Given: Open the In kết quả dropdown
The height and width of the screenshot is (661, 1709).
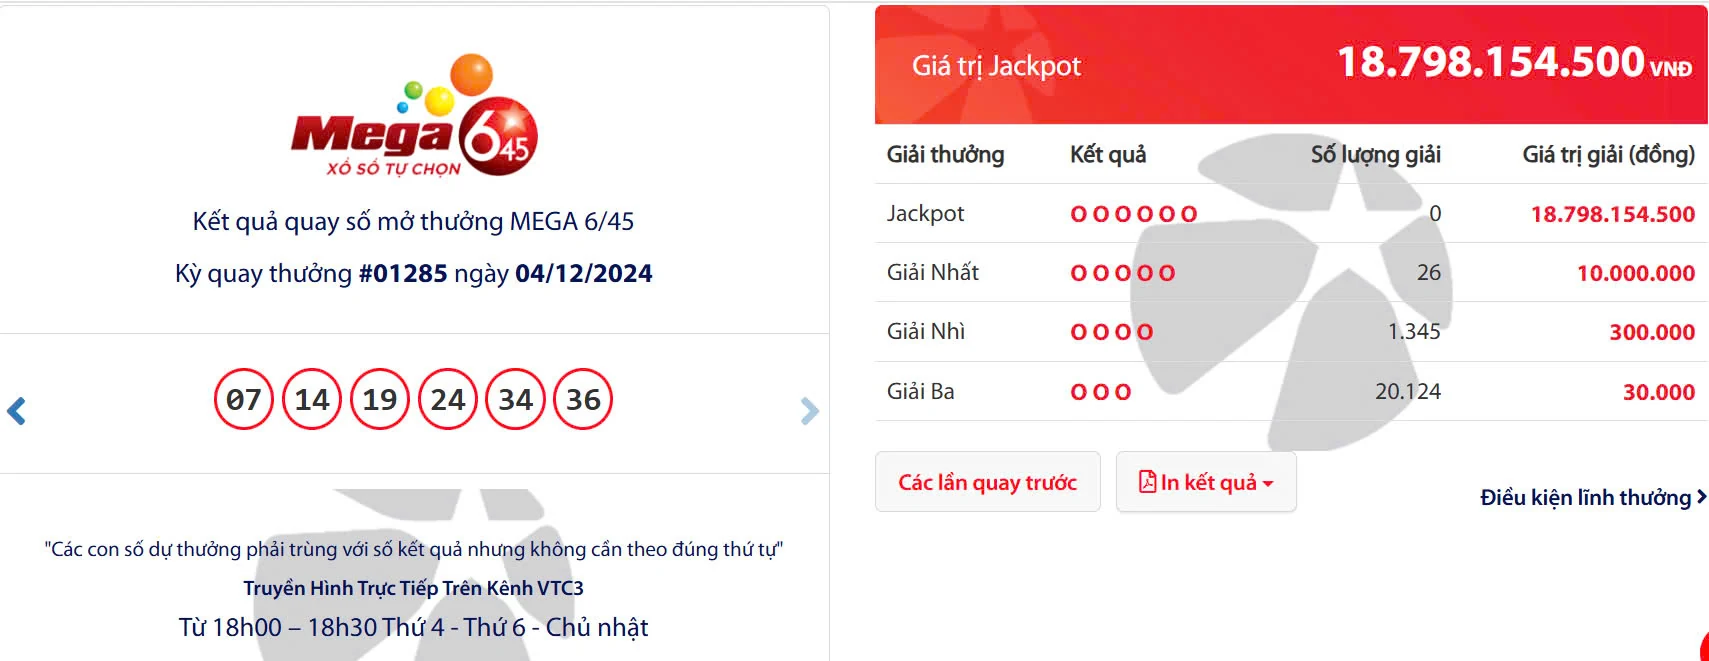Looking at the screenshot, I should pos(1206,481).
